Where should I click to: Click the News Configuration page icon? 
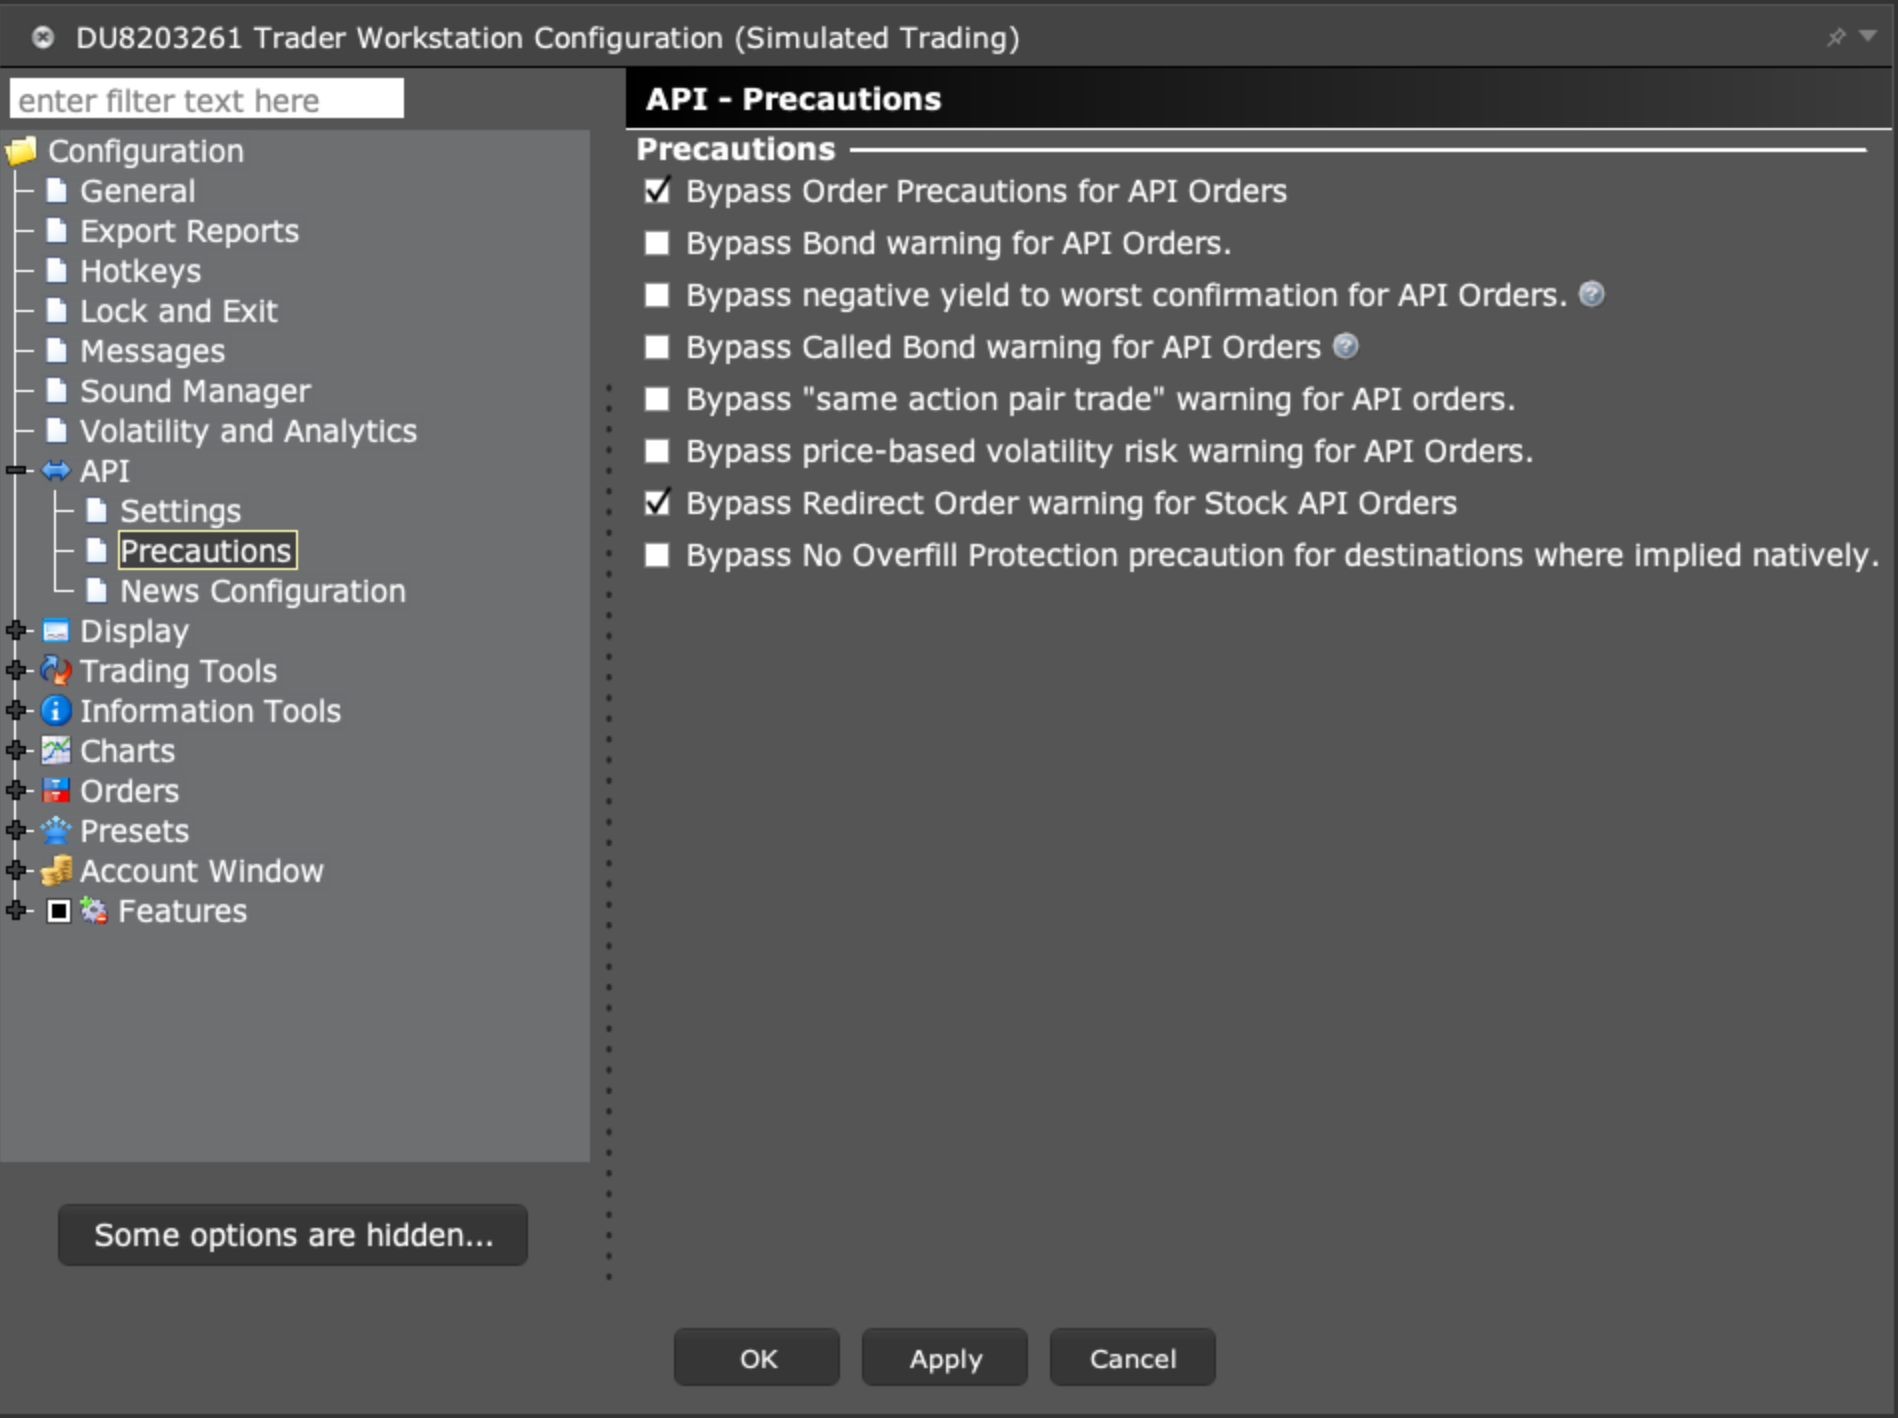[x=97, y=590]
